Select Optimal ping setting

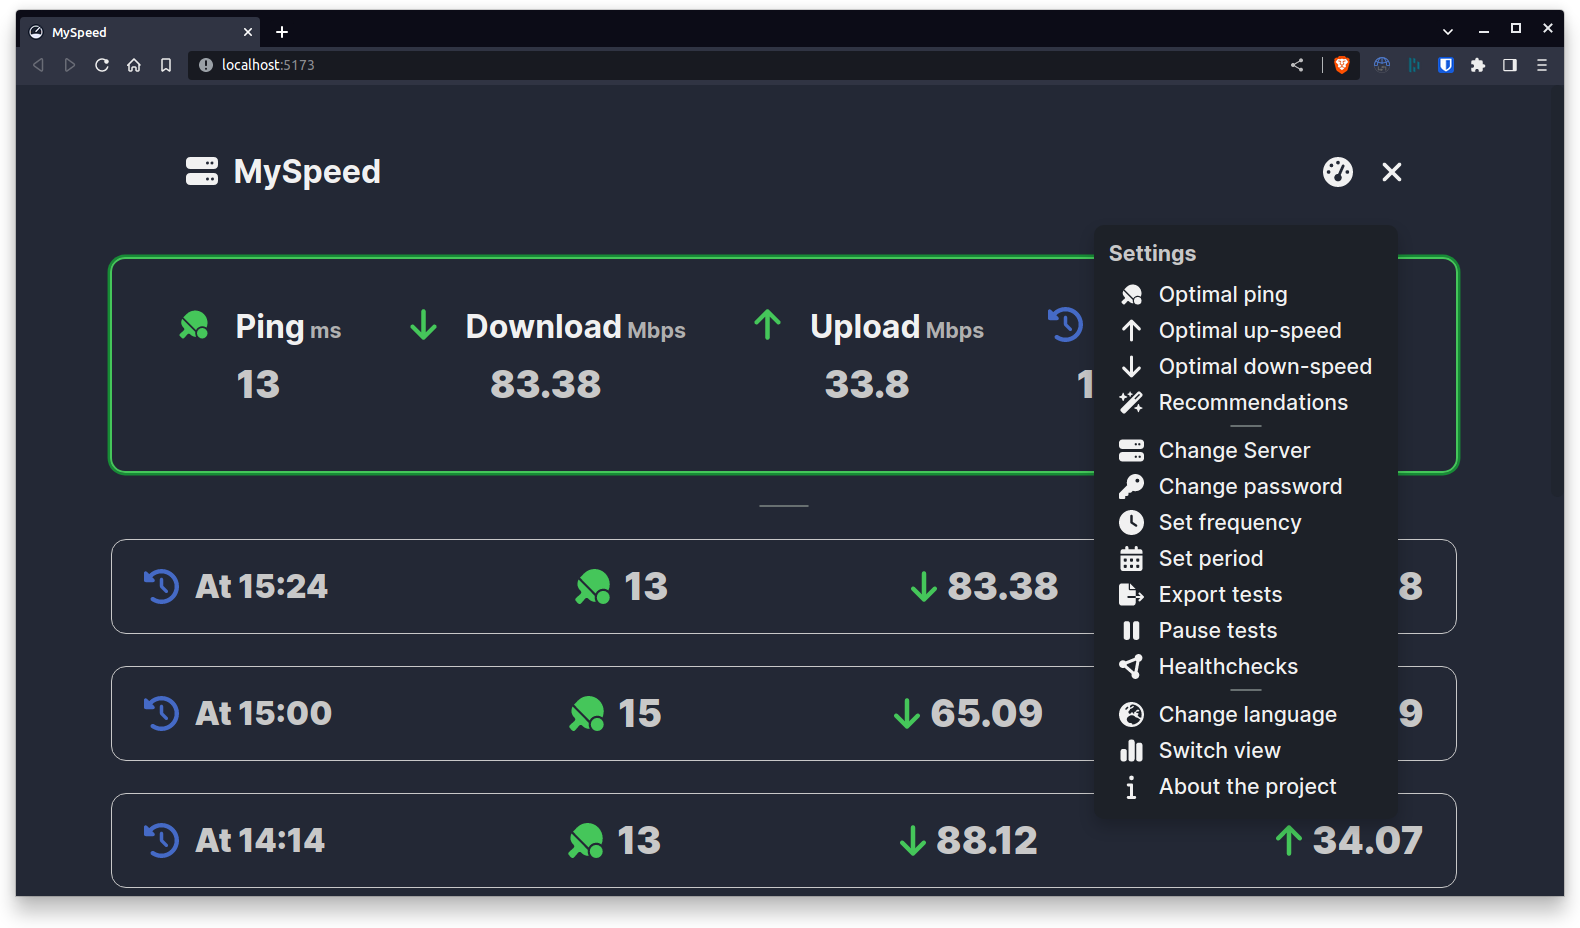point(1222,295)
